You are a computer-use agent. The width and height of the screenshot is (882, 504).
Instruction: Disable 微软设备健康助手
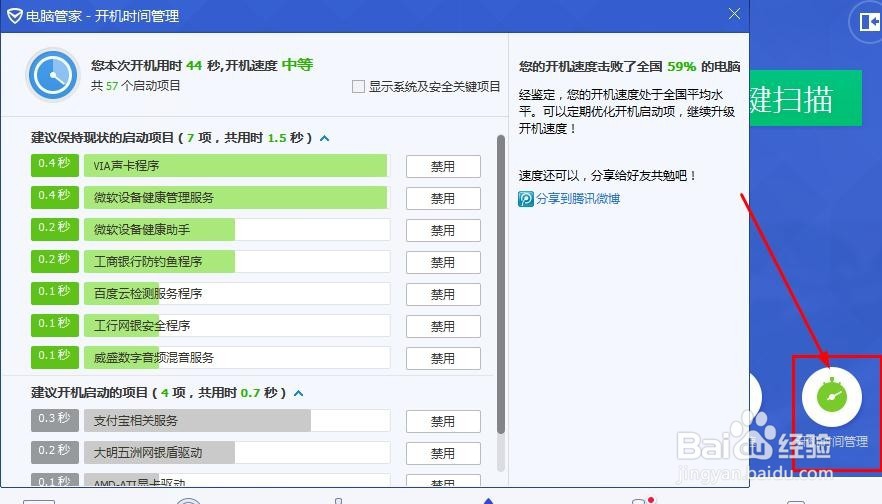pos(443,231)
